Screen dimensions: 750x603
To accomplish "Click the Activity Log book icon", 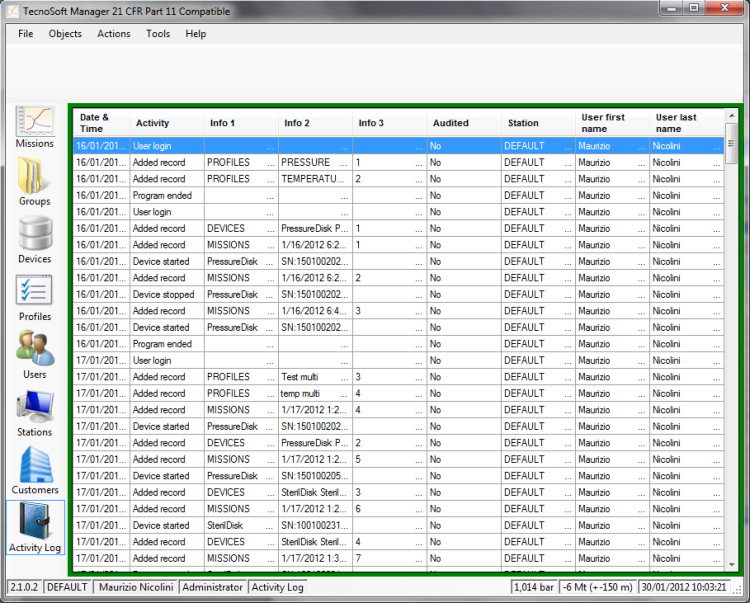I will [x=35, y=522].
